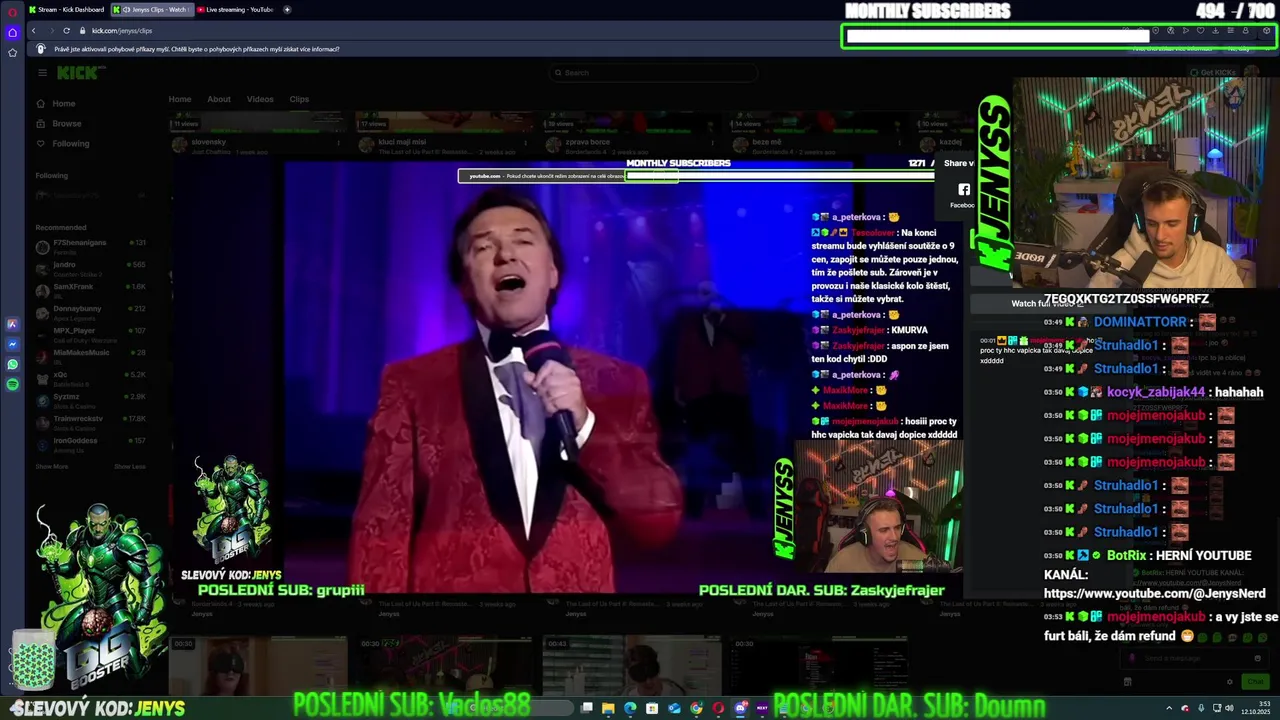Open Opera sidebar bookmarks star icon
This screenshot has width=1280, height=720.
click(x=12, y=52)
